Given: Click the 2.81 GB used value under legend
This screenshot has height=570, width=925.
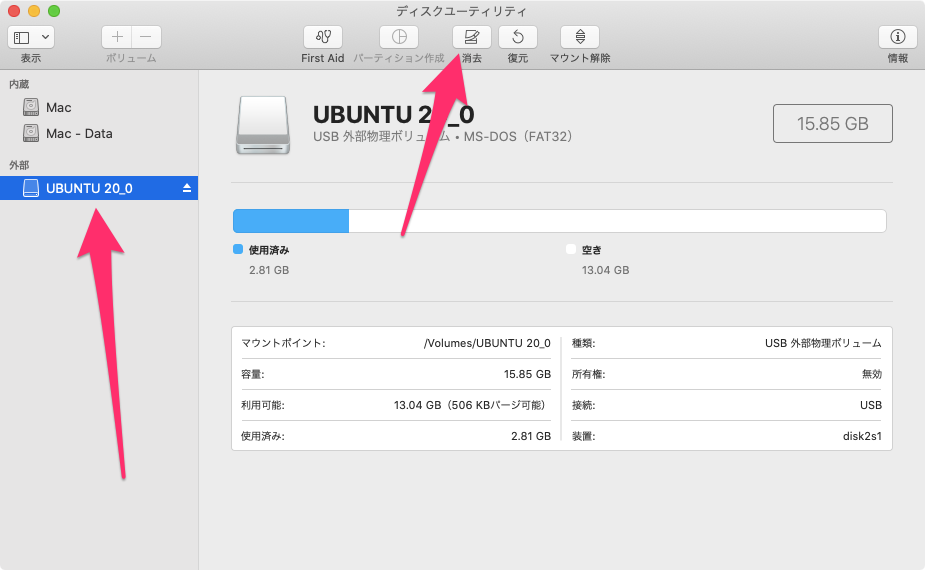Looking at the screenshot, I should 269,270.
